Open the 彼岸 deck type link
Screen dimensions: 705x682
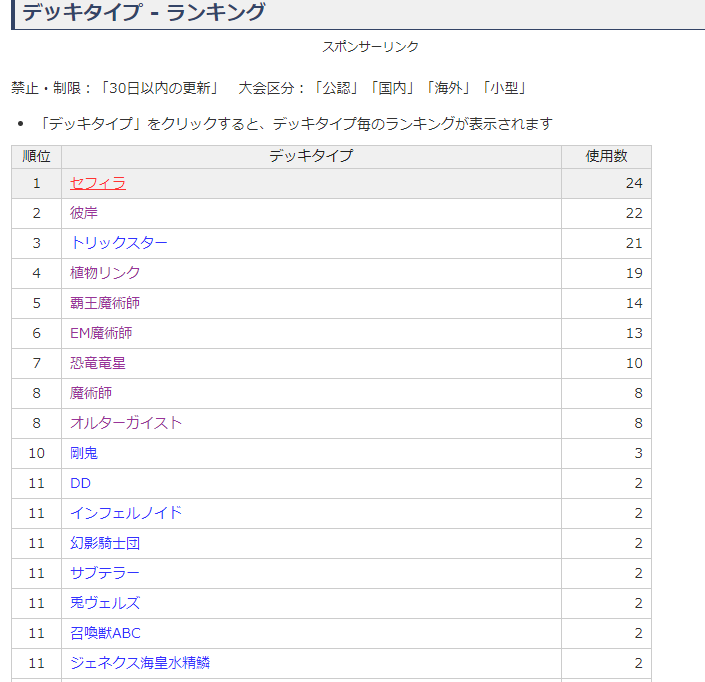tap(84, 213)
